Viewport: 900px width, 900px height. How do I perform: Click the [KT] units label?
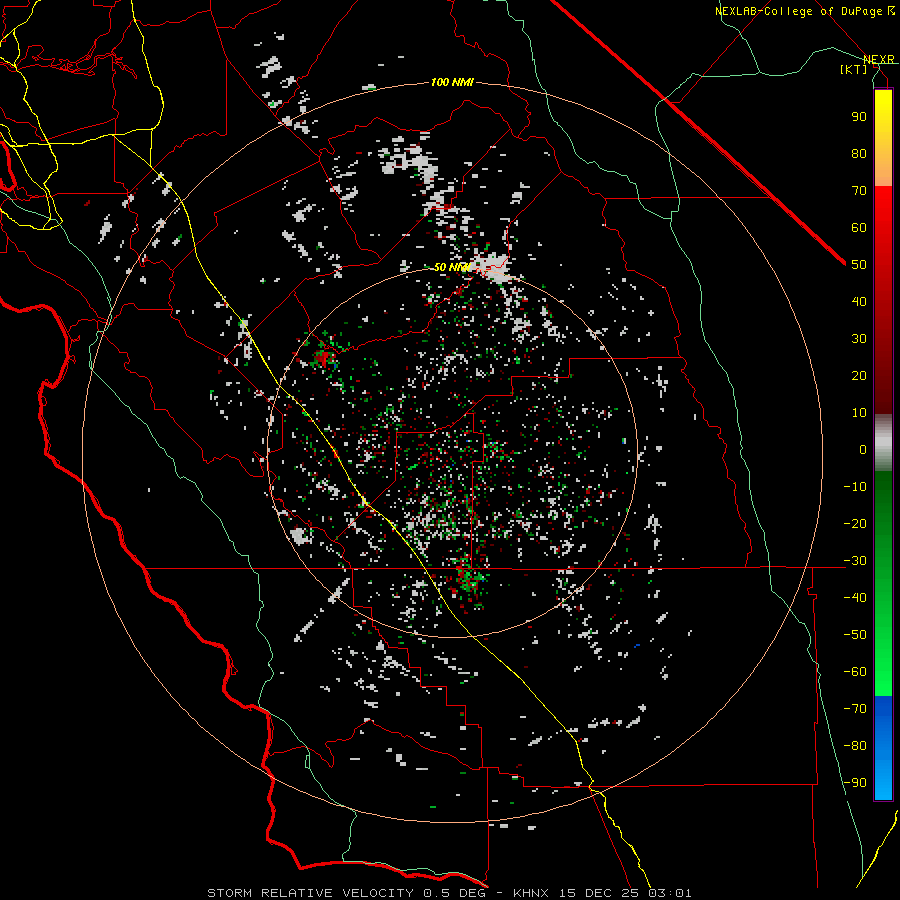click(854, 69)
